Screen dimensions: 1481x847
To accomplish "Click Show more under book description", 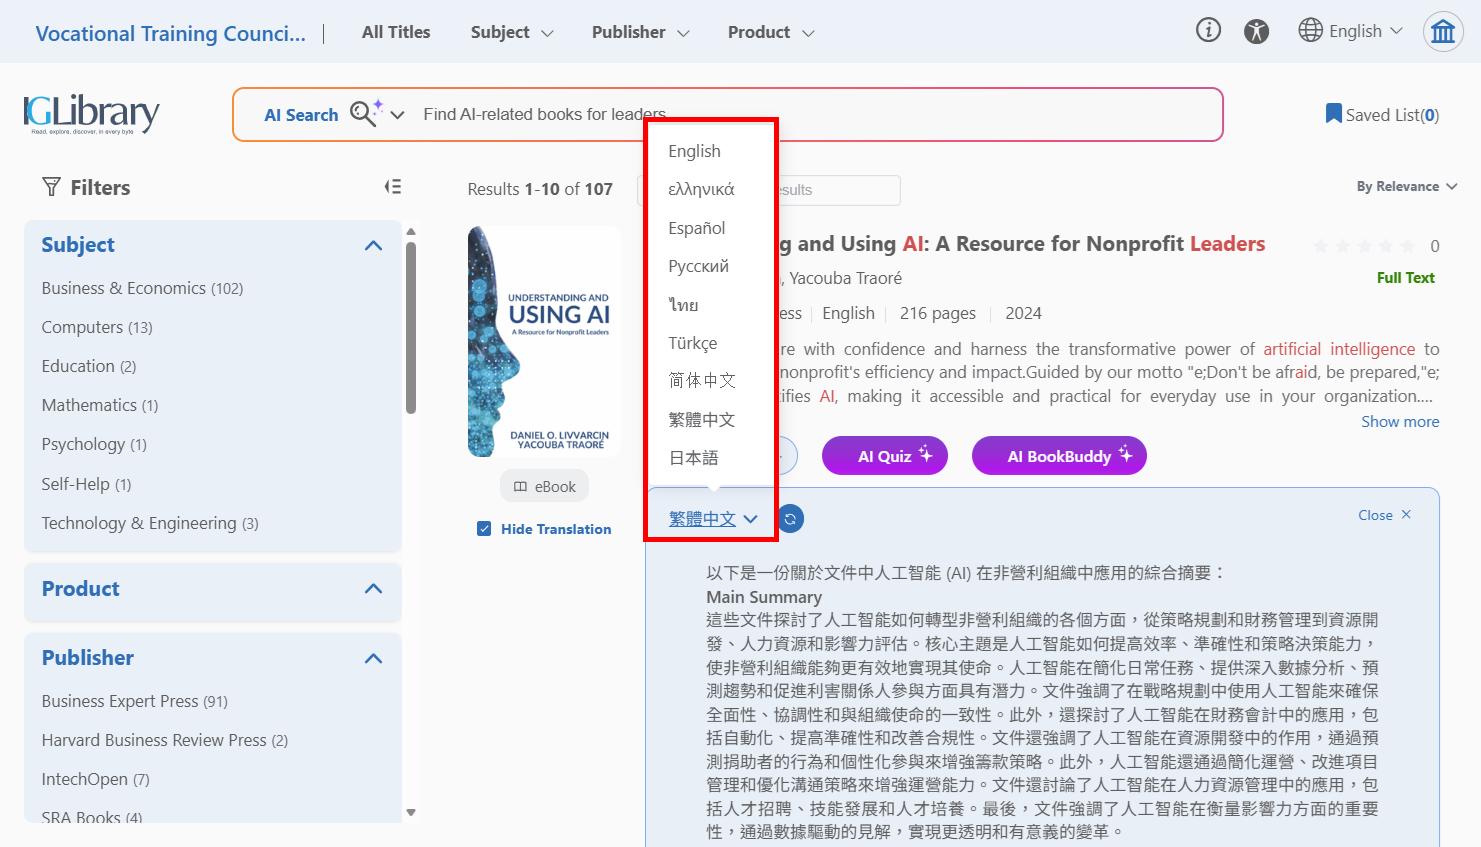I will (x=1400, y=422).
